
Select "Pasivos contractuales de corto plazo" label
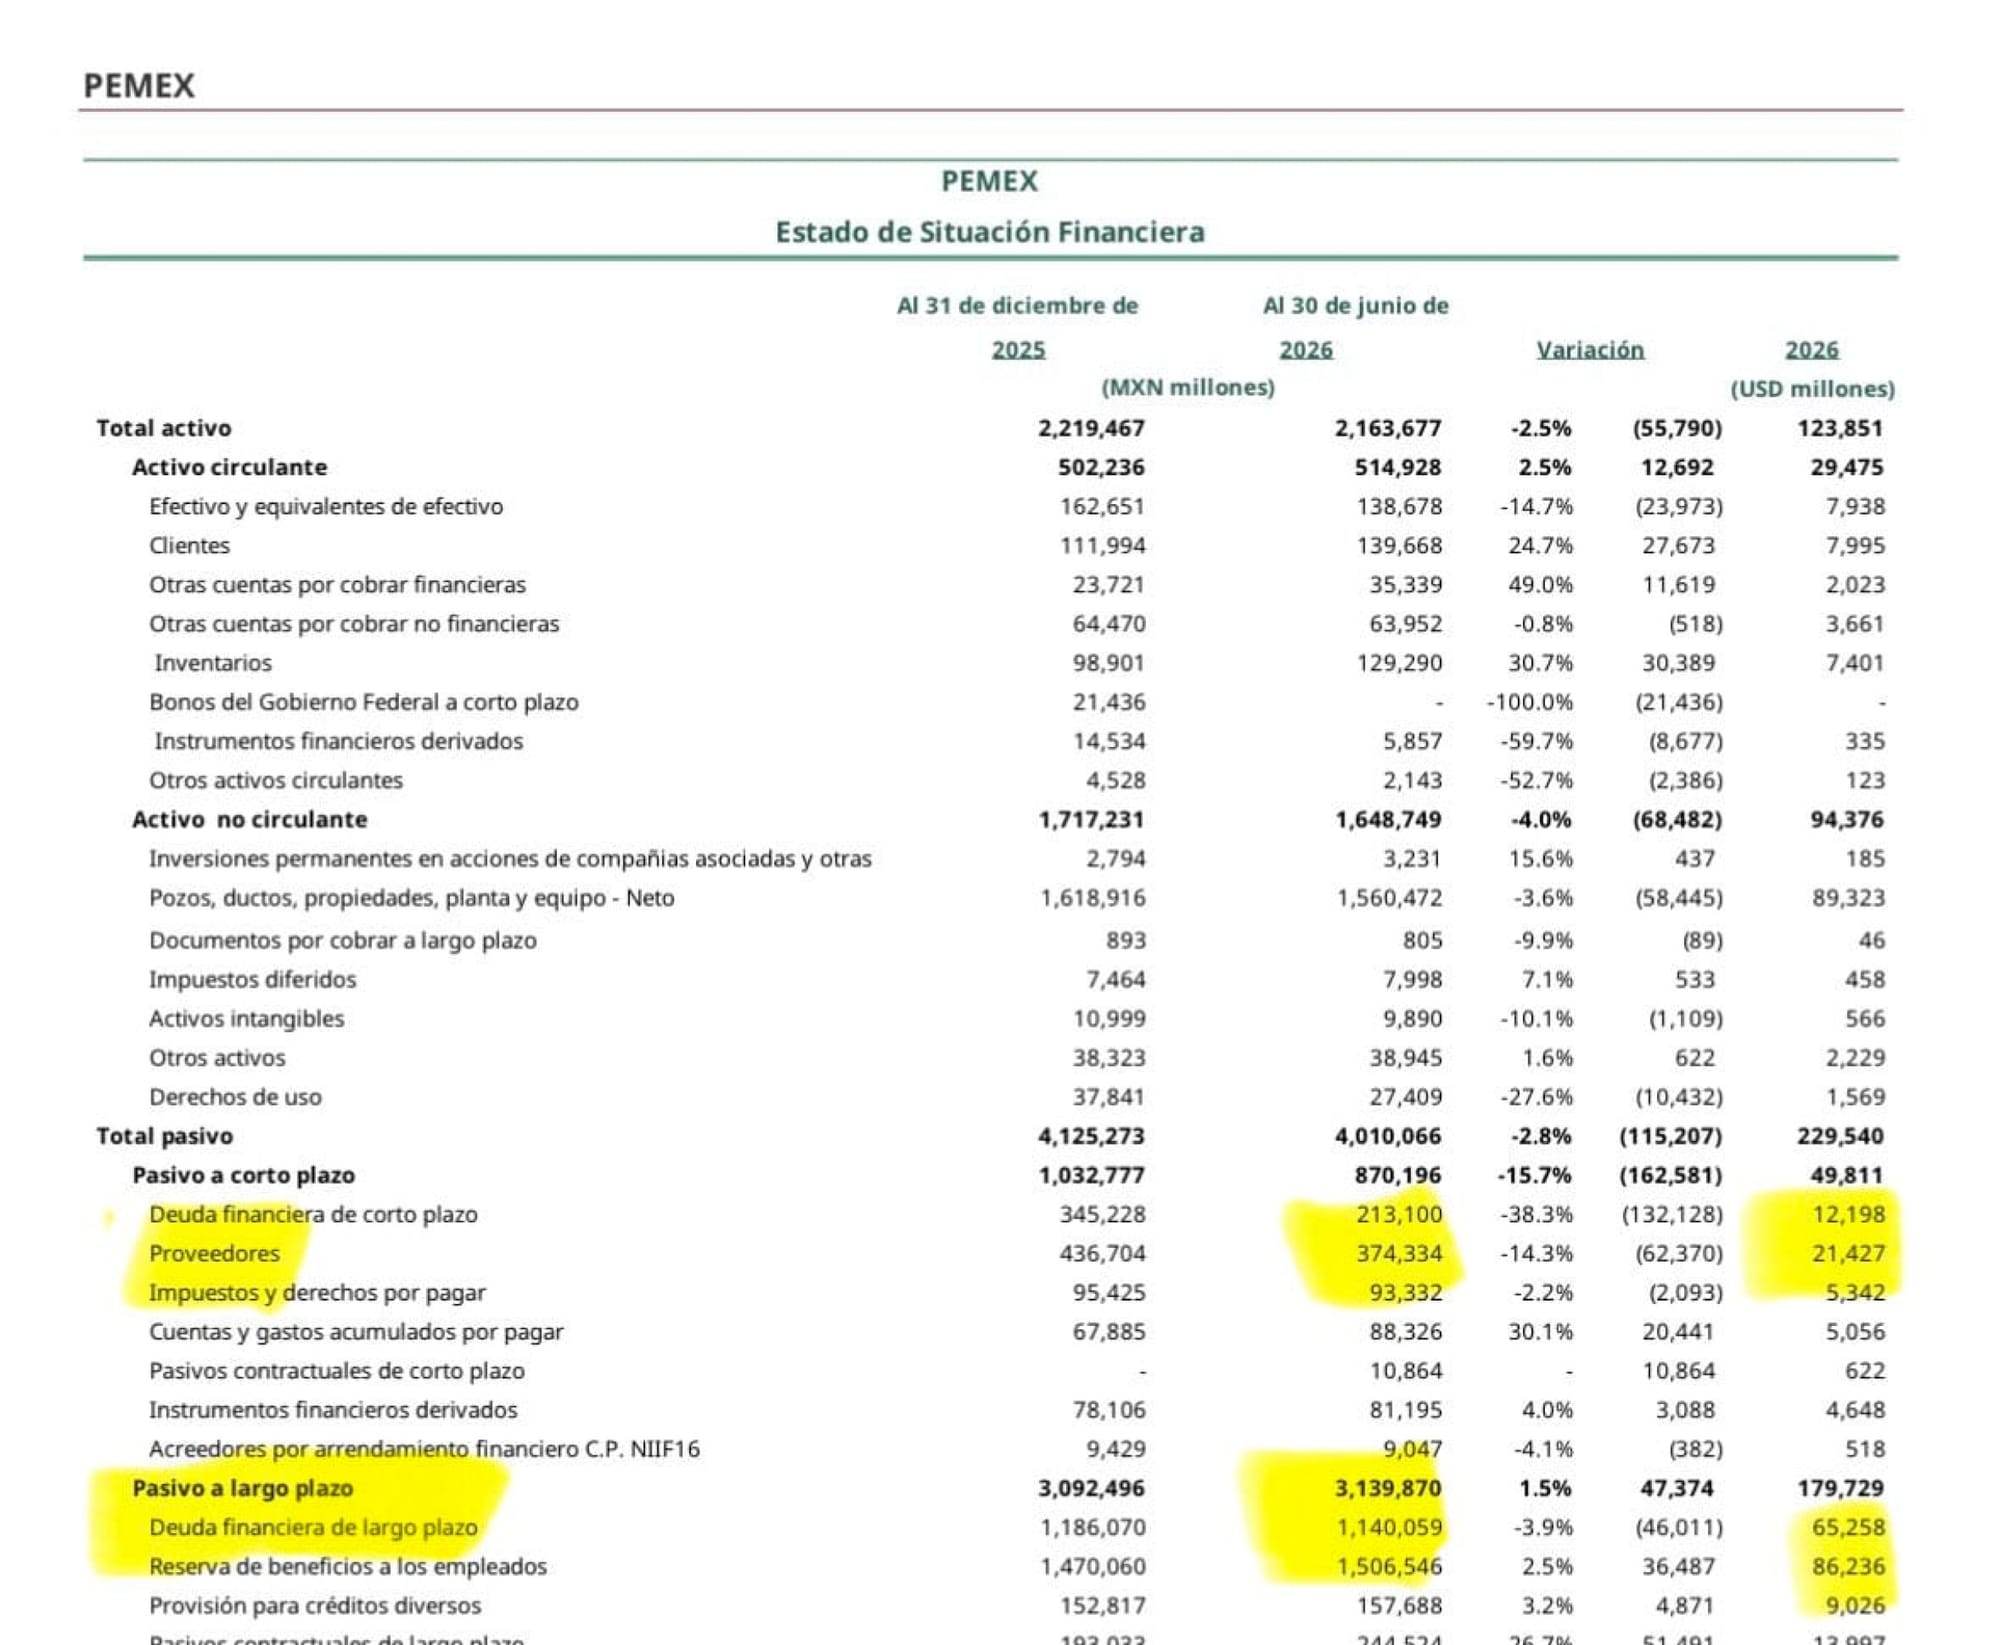coord(337,1371)
